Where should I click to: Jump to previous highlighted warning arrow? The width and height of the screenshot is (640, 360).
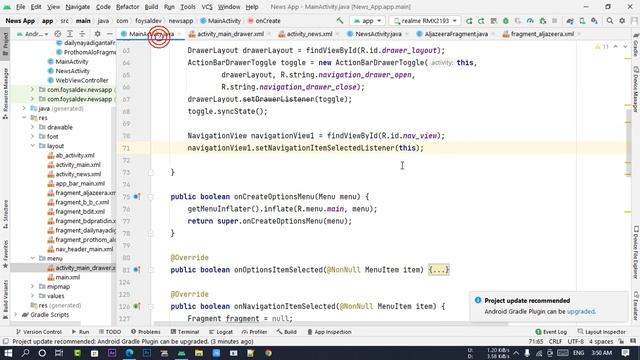point(616,47)
